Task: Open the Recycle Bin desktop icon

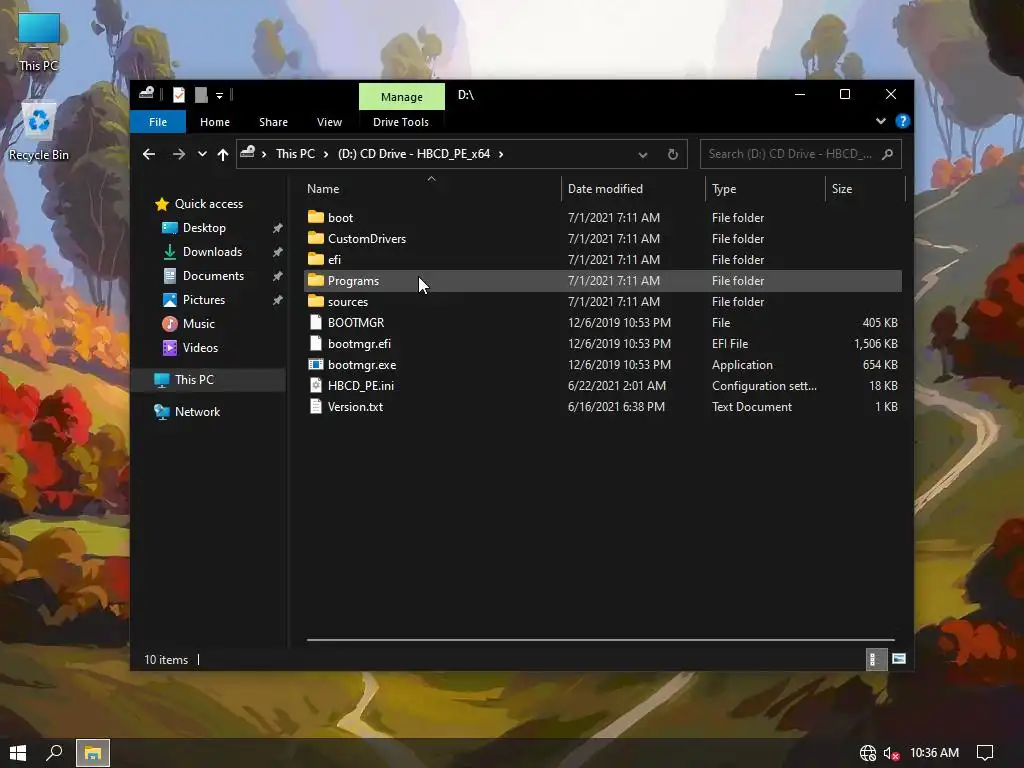Action: pos(39,131)
